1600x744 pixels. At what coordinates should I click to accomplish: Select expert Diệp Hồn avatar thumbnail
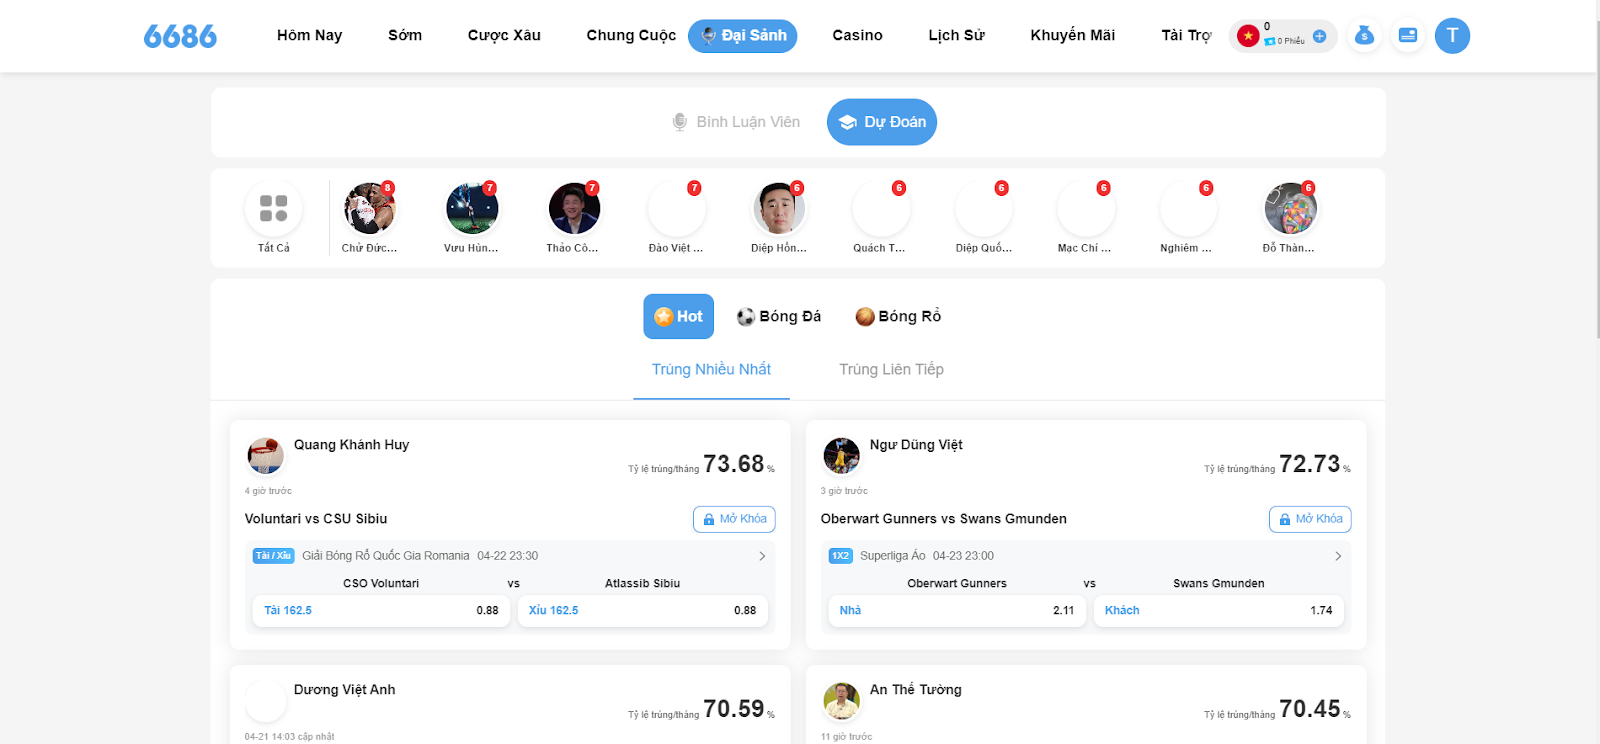pos(778,208)
